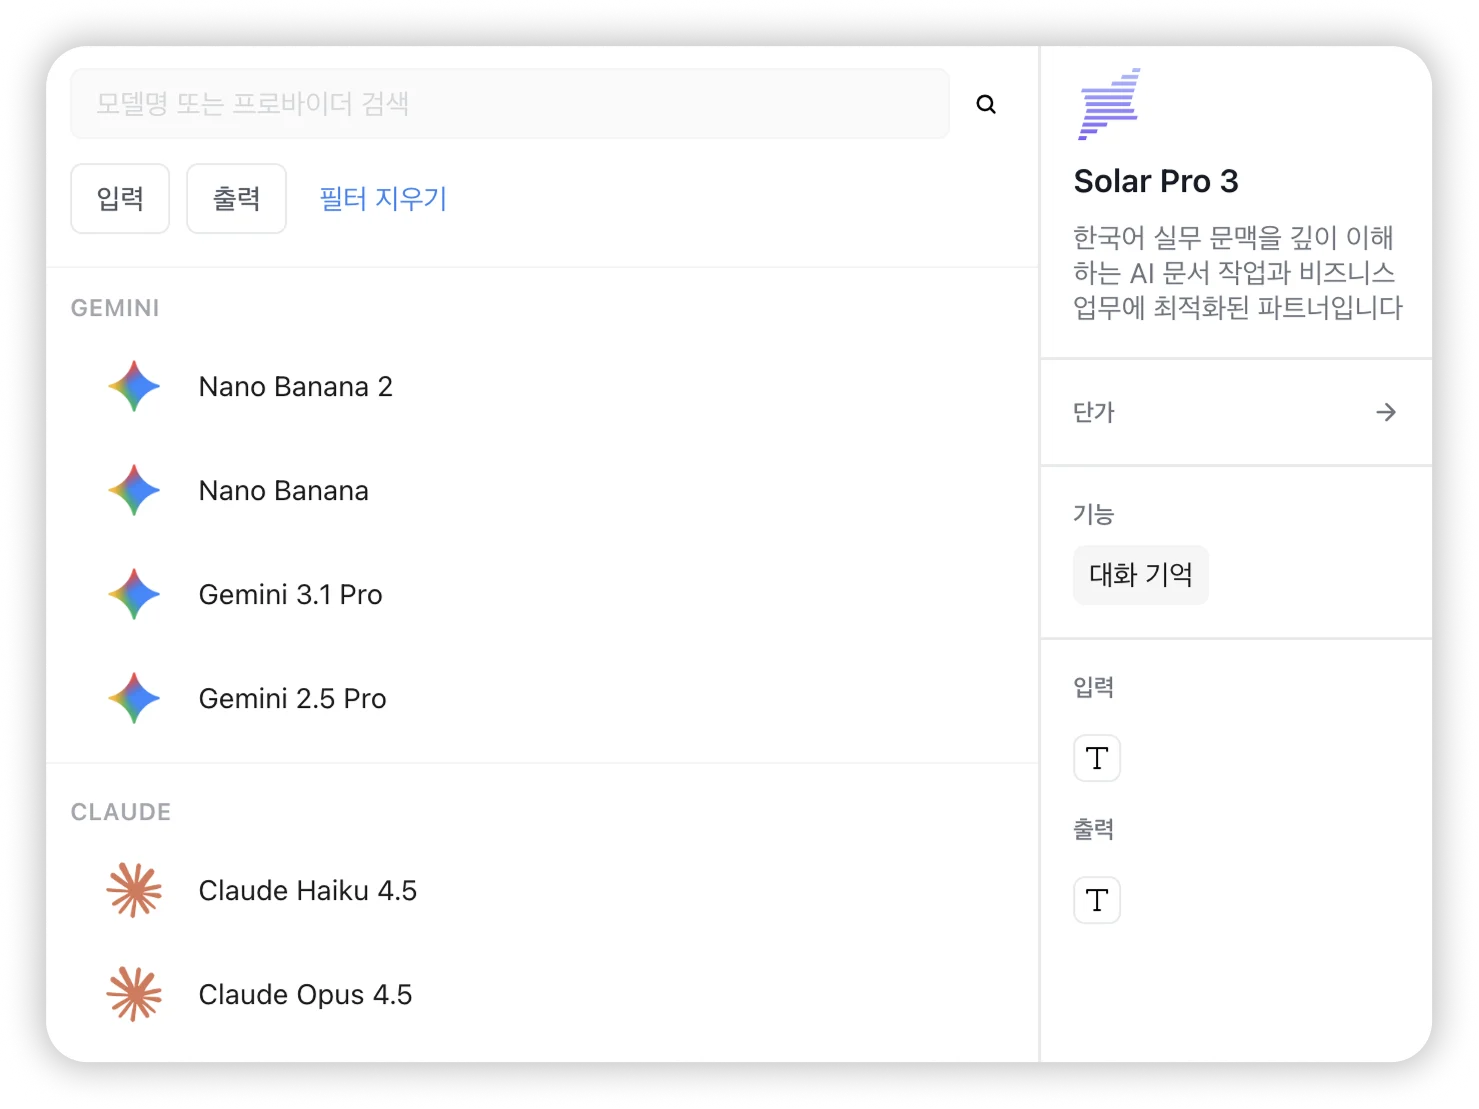Click the Gemini 2.5 Pro star icon
The height and width of the screenshot is (1109, 1479).
pos(134,699)
